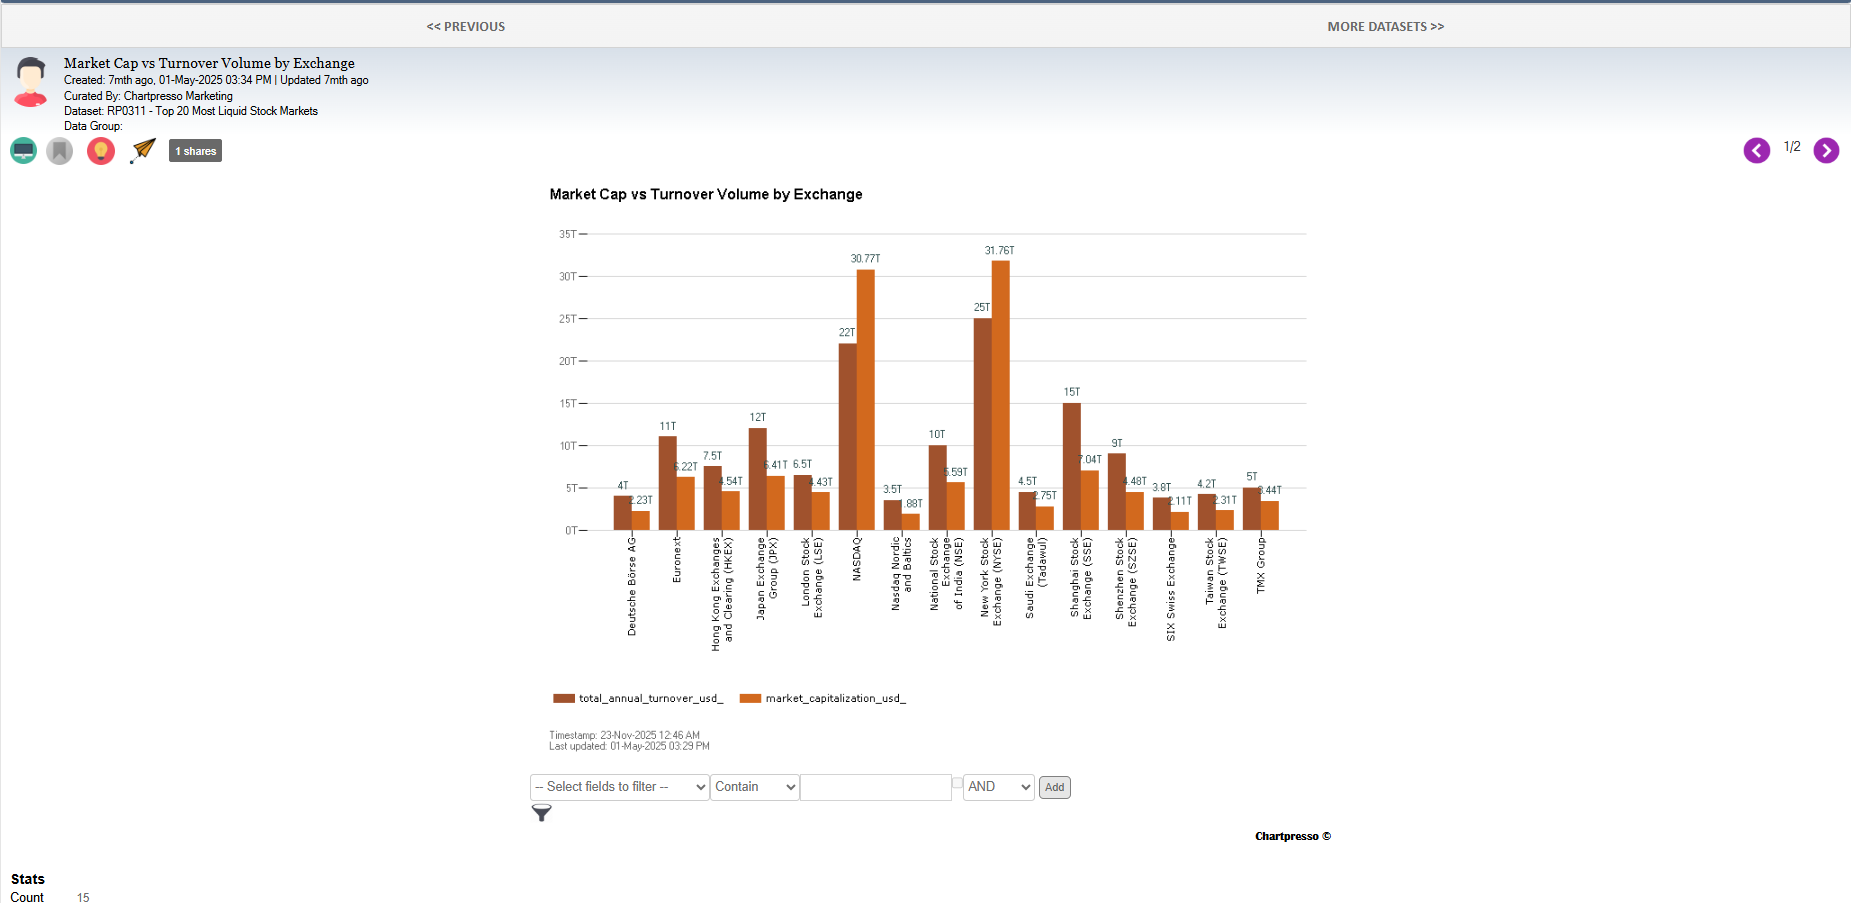Go to the next chart page arrow
The height and width of the screenshot is (903, 1851).
[1826, 150]
